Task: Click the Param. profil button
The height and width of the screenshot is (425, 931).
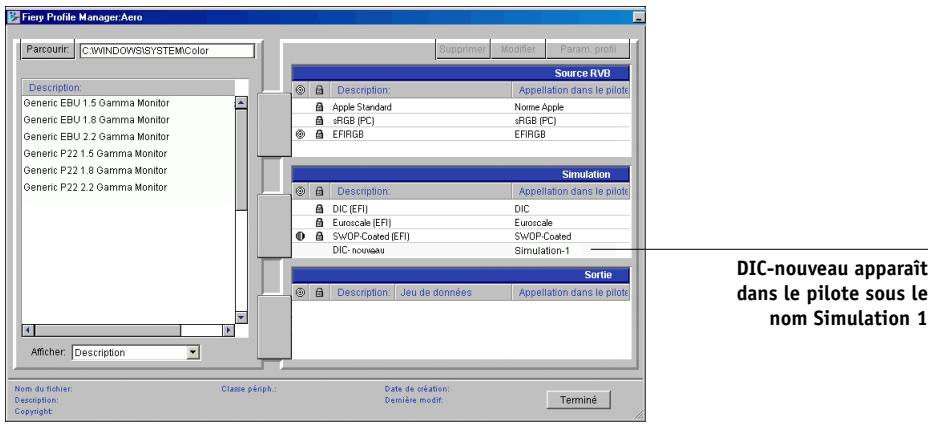Action: (x=588, y=49)
